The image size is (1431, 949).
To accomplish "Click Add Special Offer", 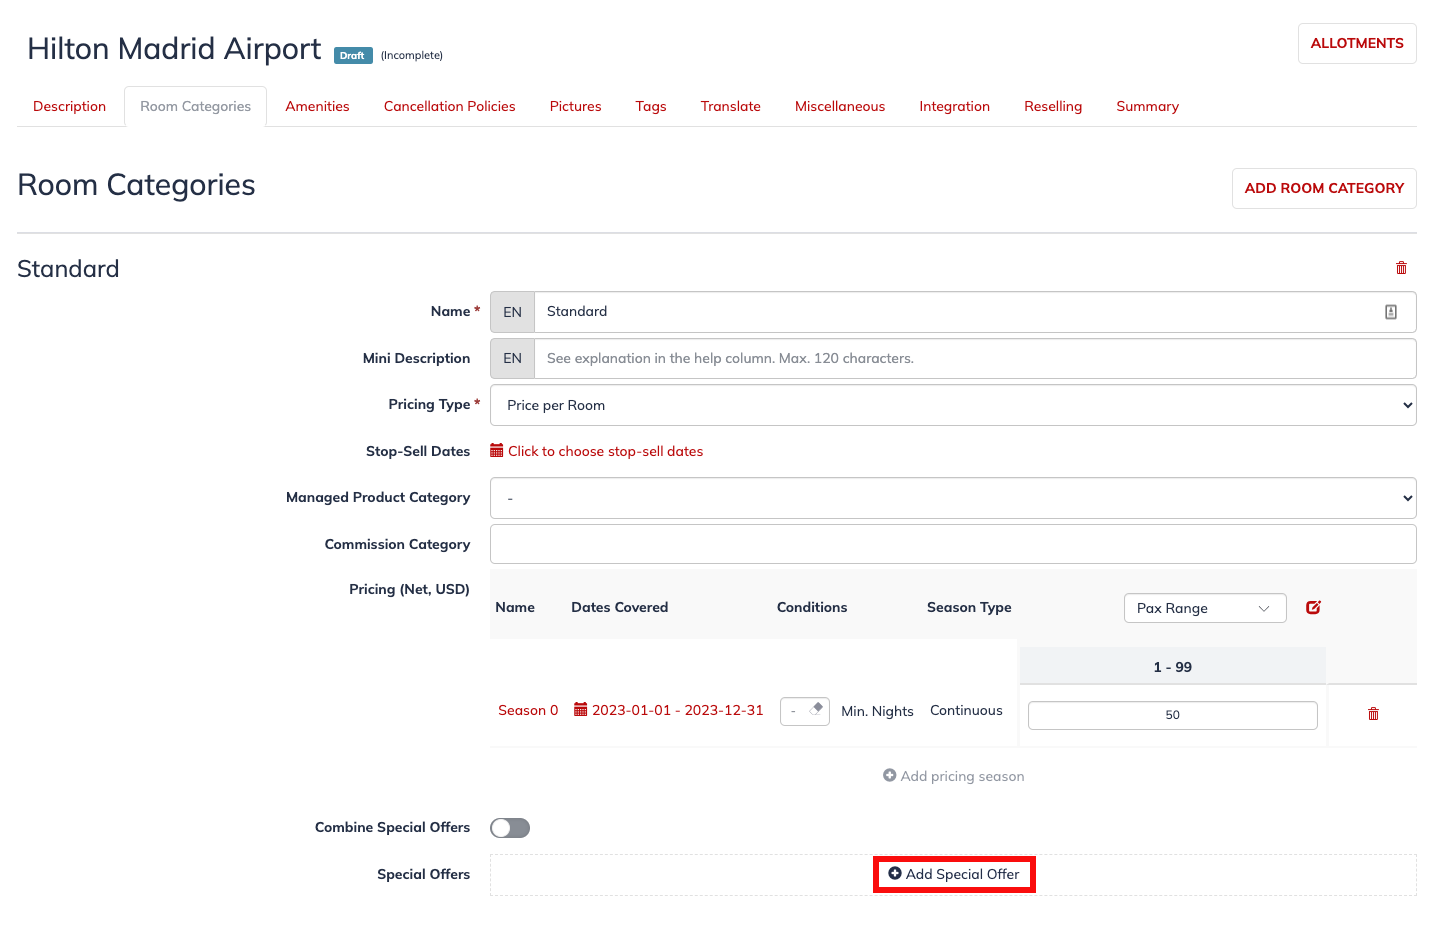I will pos(954,874).
